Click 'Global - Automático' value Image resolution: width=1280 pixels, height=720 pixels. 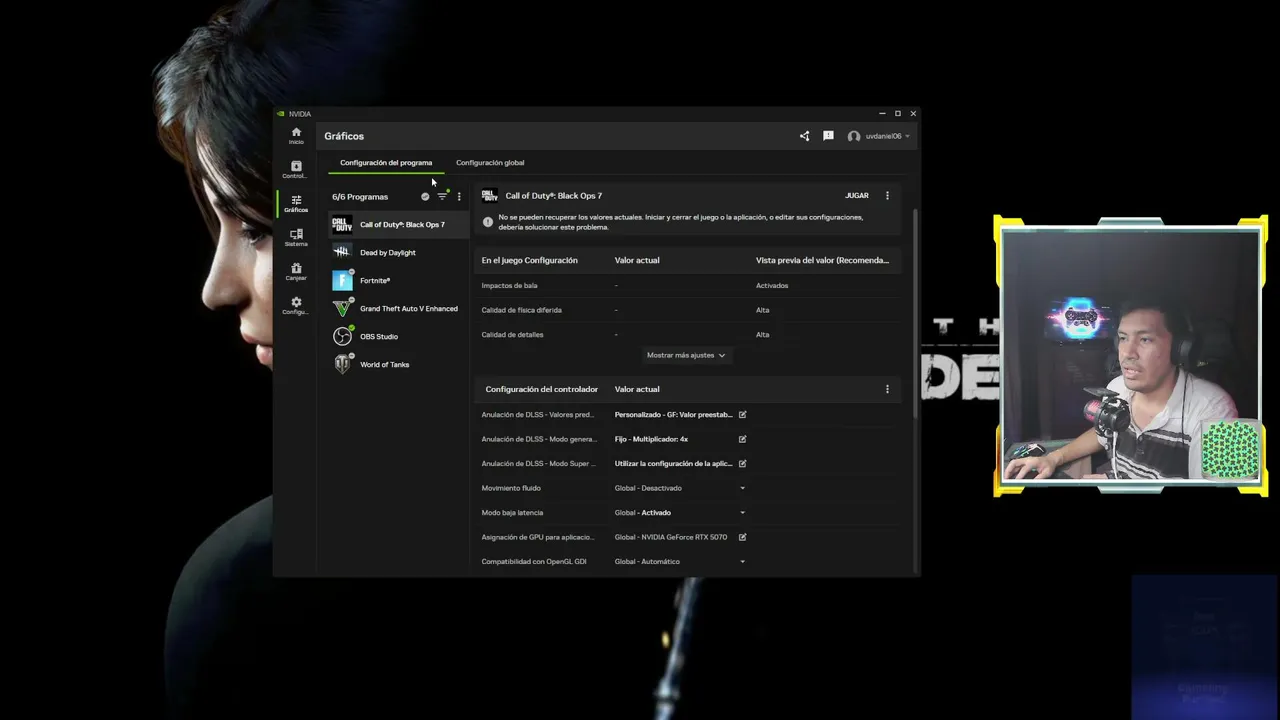click(647, 562)
